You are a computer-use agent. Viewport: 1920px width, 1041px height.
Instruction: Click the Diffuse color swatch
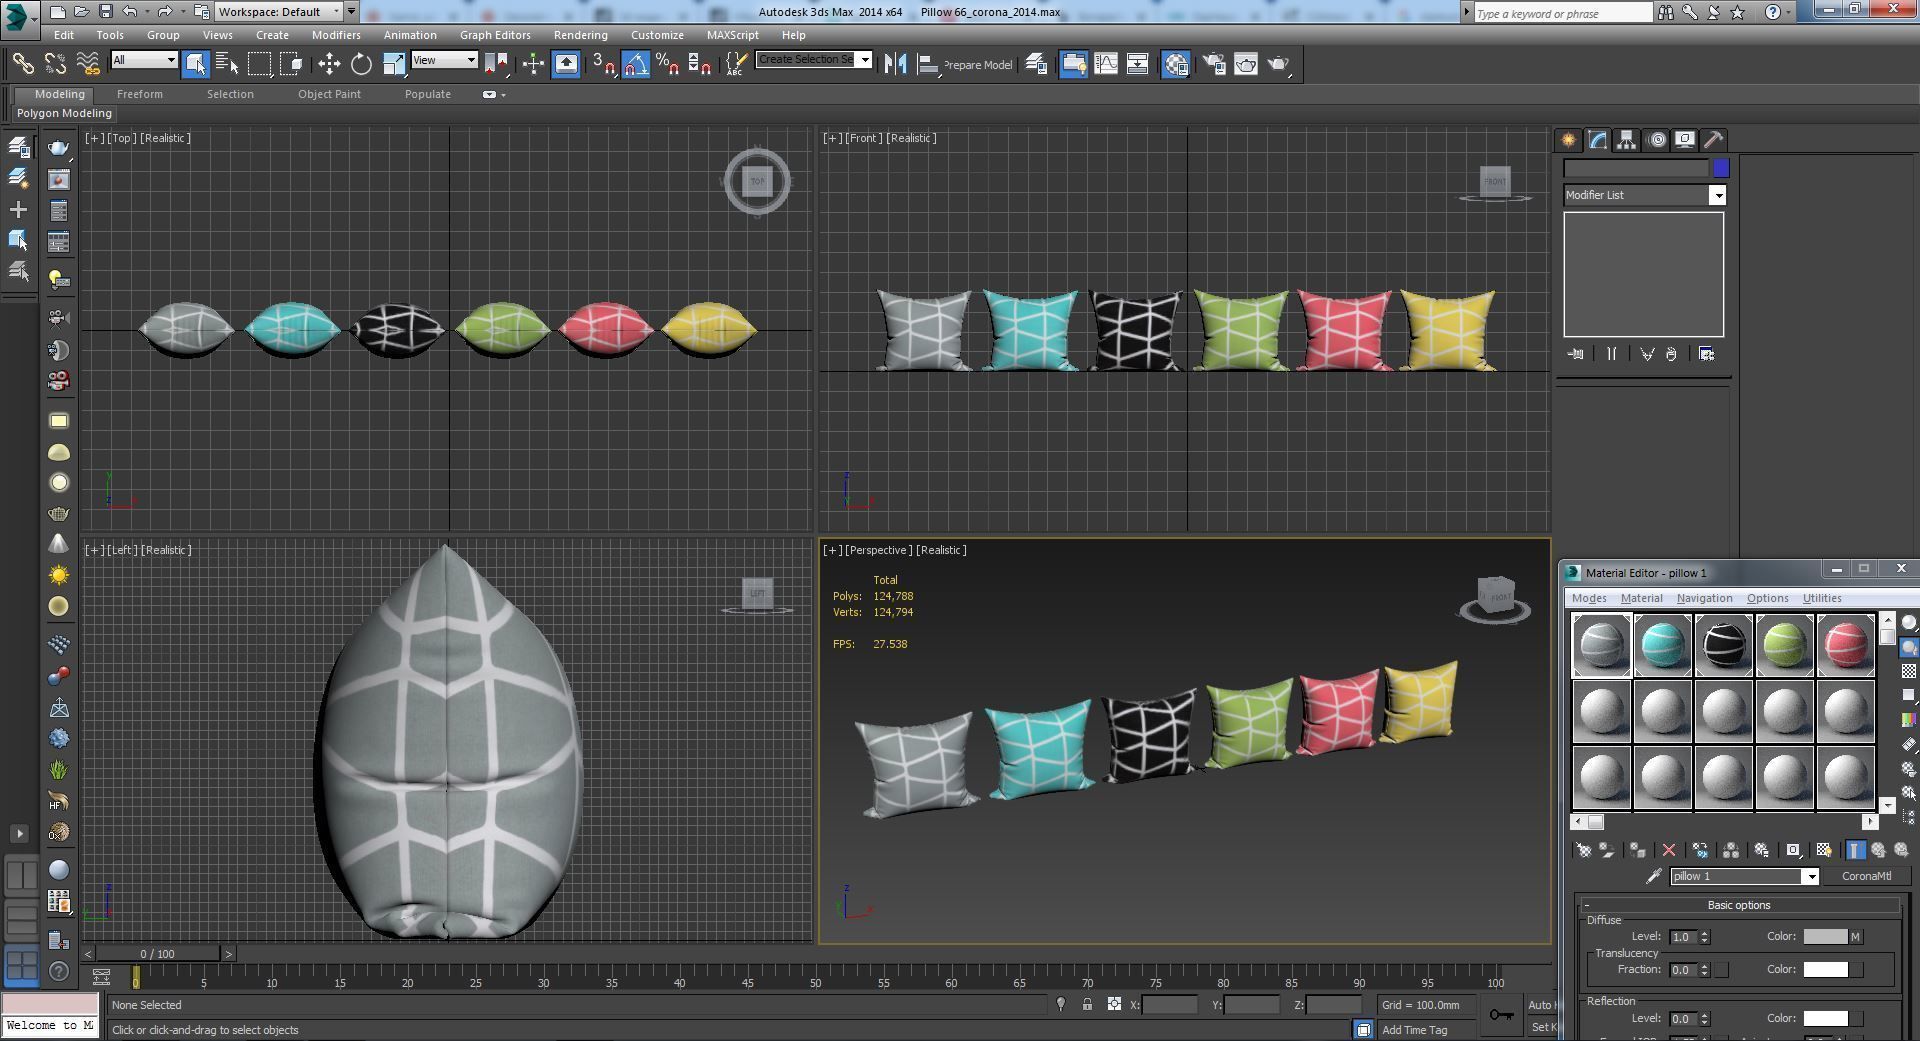click(x=1825, y=937)
